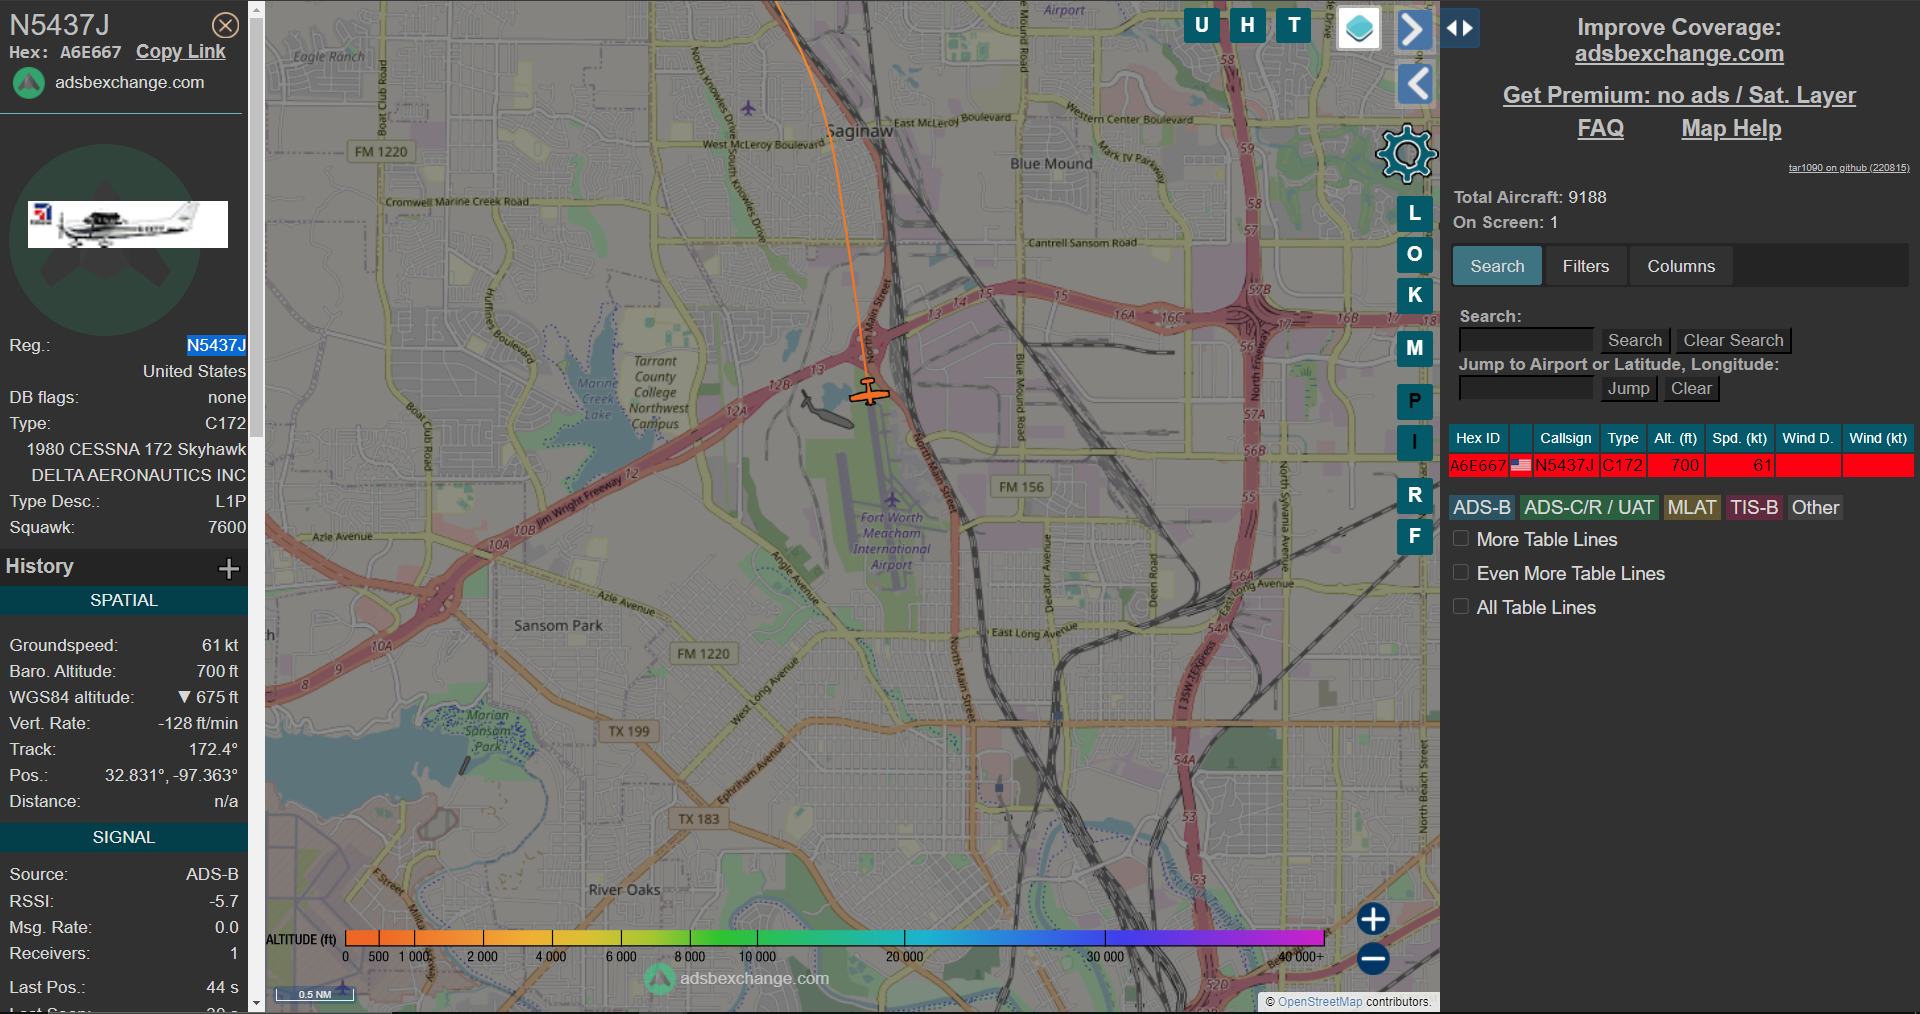Click the adsbexchange logo in info panel
Viewport: 1920px width, 1014px height.
click(29, 83)
